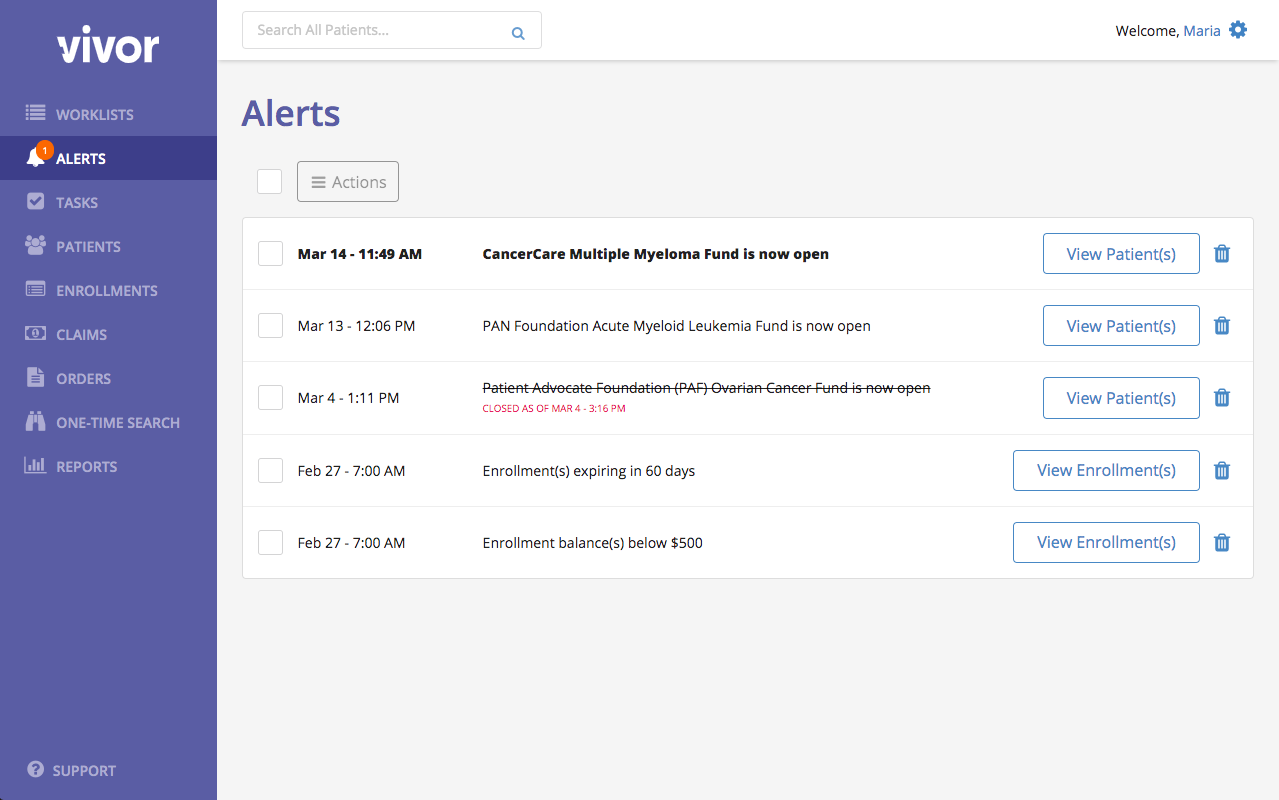Check the Mar 4 PAF alert checkbox
Viewport: 1279px width, 800px height.
270,397
